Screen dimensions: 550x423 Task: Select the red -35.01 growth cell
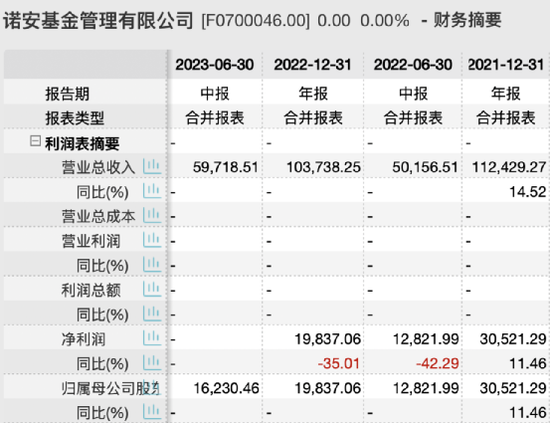point(339,363)
